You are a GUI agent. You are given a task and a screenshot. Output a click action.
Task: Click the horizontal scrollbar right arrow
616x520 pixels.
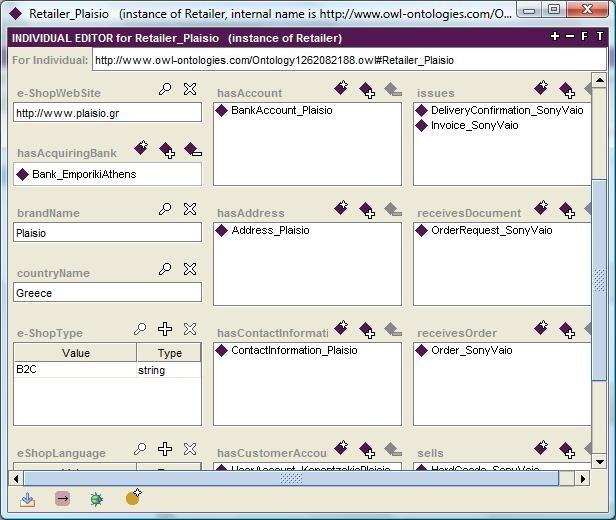(583, 478)
